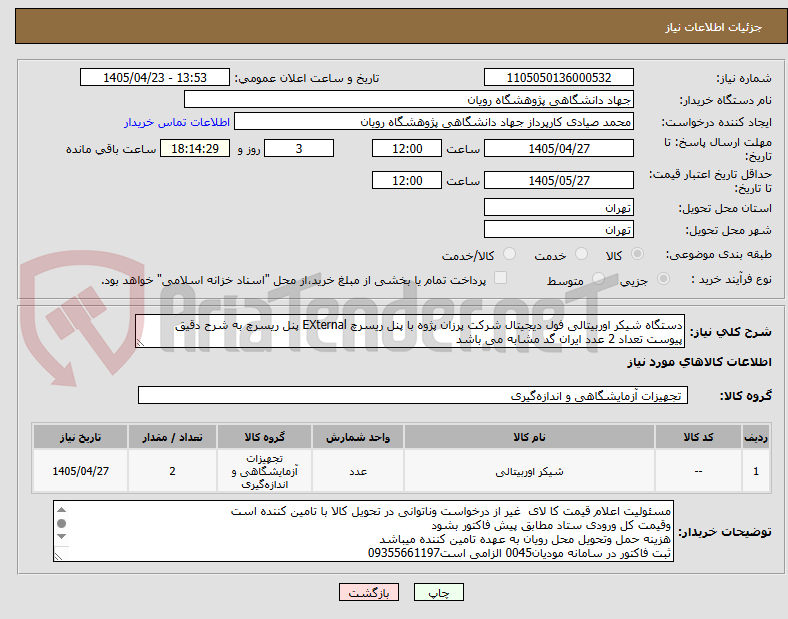The image size is (788, 619).
Task: Click buyer organization name field
Action: click(x=409, y=99)
